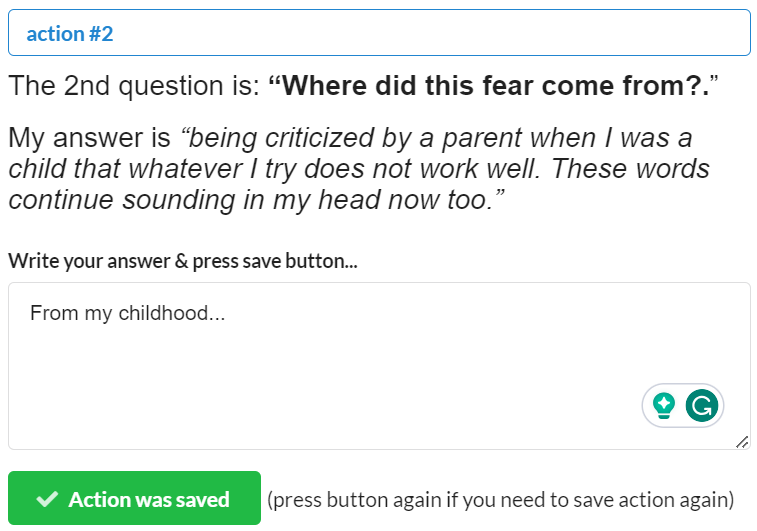
Task: Click the italic line starting being criticized by a parent
Action: coord(436,138)
